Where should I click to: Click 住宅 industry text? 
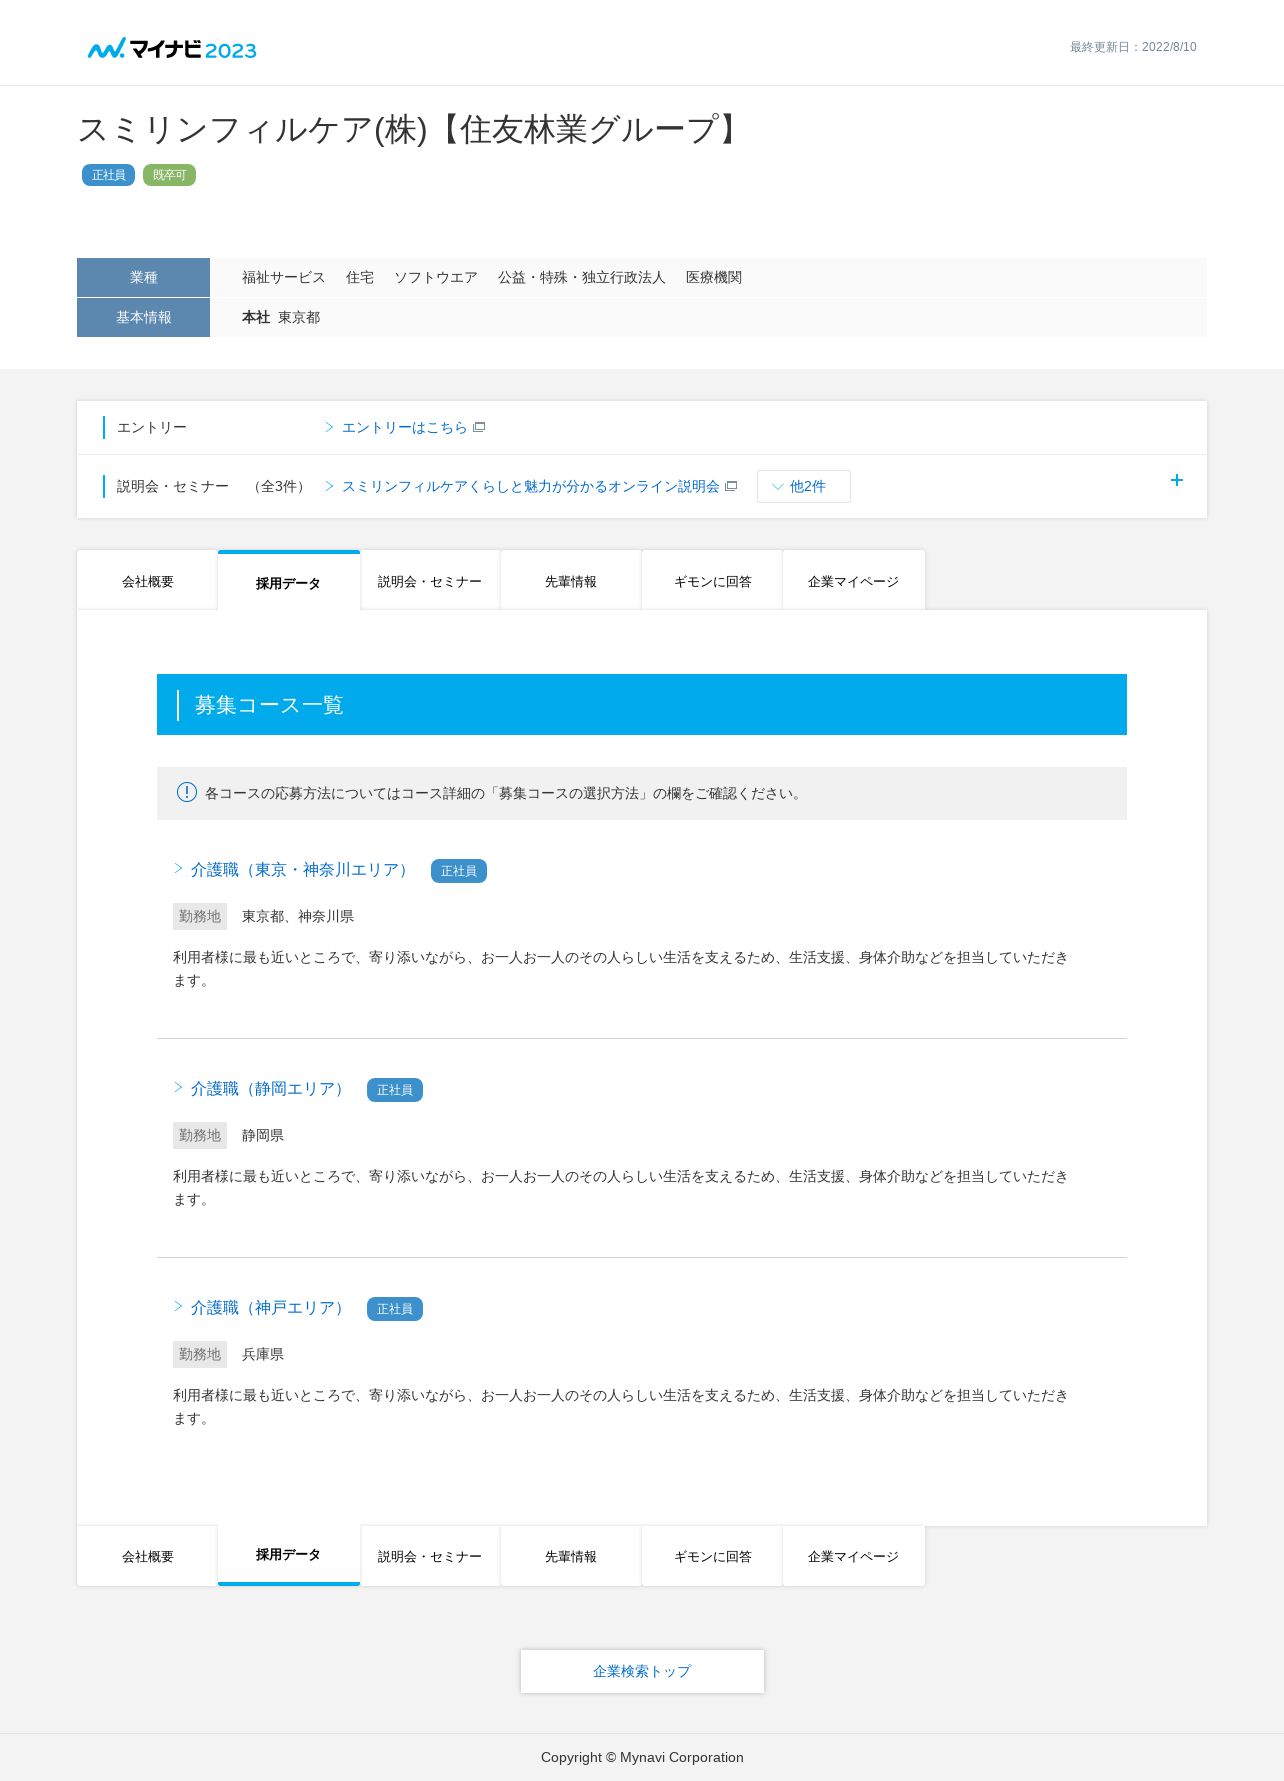pos(360,277)
